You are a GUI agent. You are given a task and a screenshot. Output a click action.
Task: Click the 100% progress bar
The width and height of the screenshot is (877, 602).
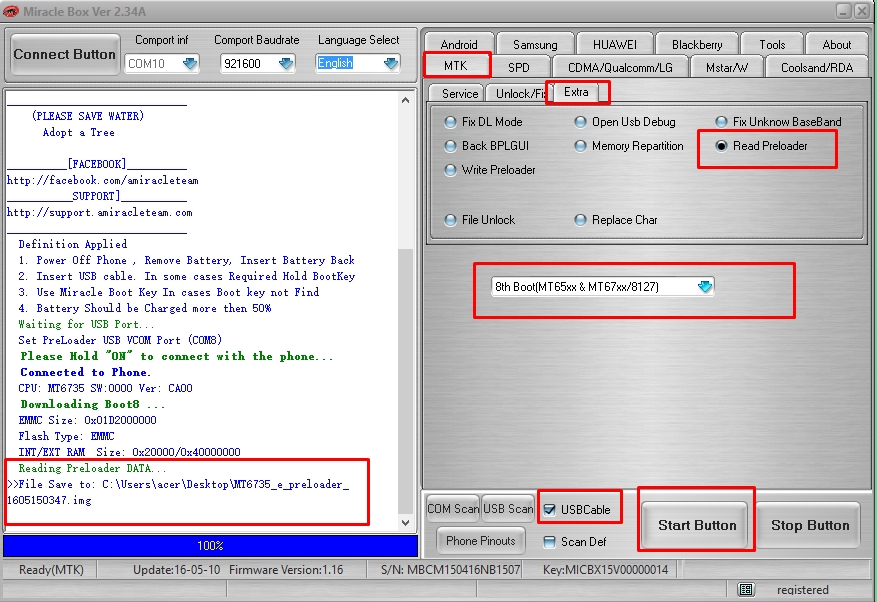(210, 545)
